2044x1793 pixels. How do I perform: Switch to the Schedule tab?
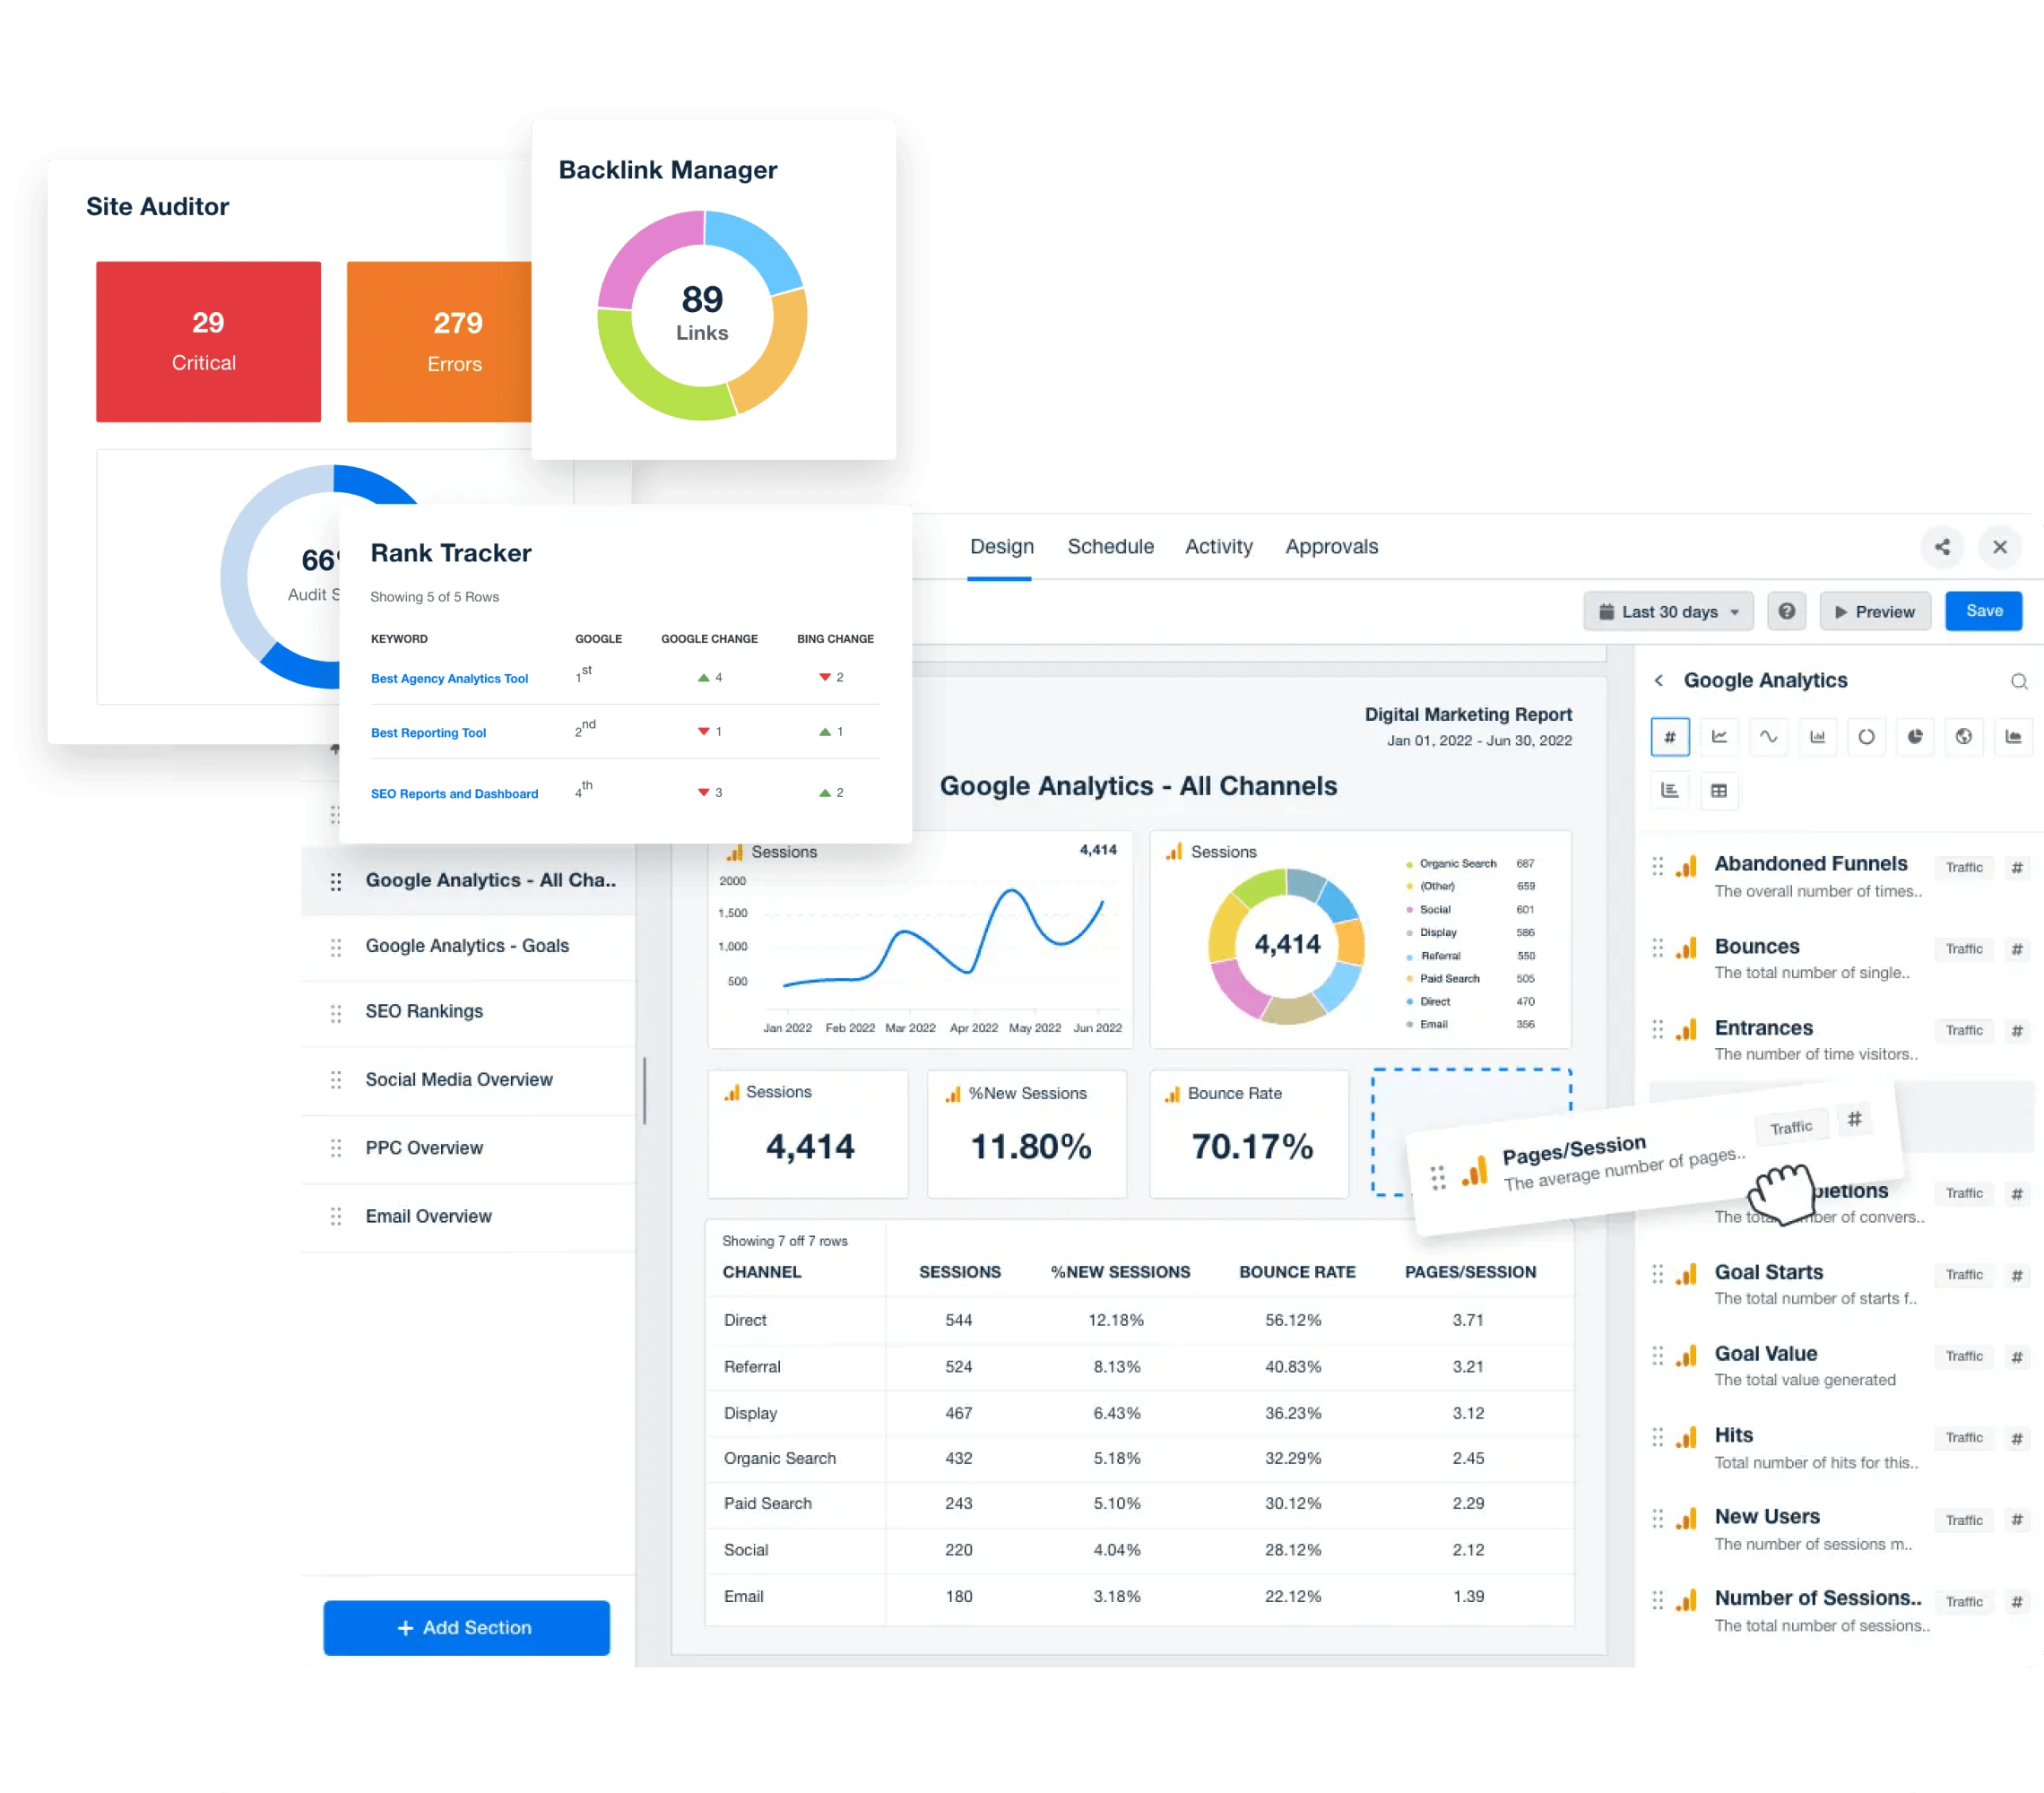point(1110,547)
